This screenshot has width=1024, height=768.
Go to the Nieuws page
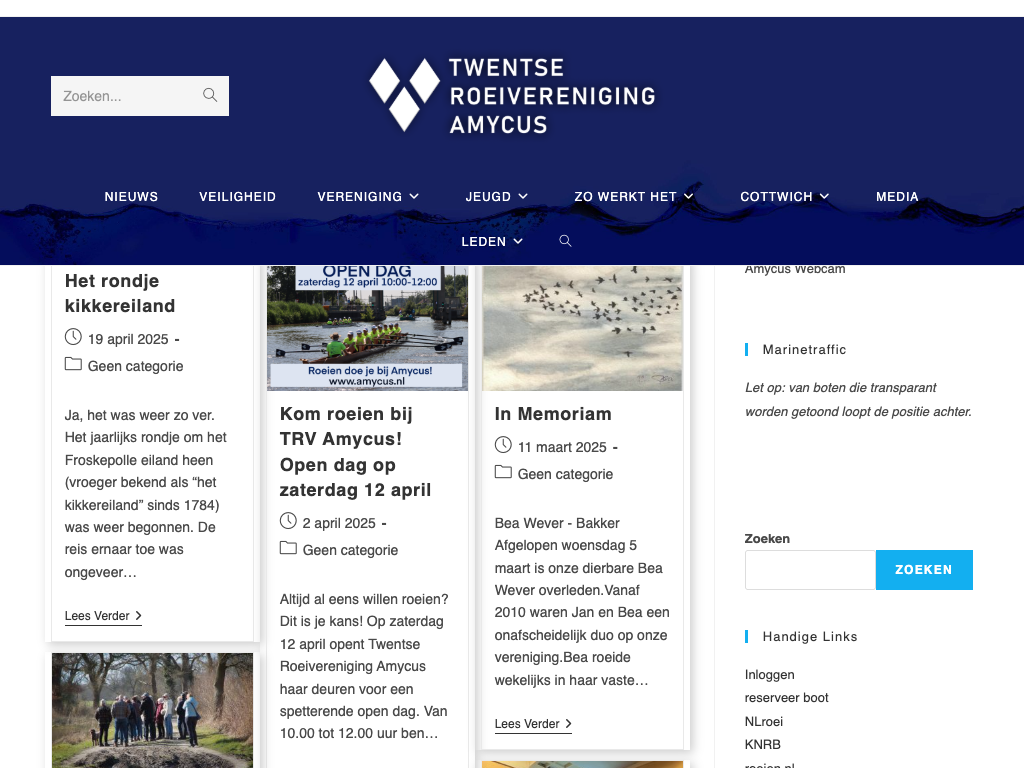tap(131, 197)
